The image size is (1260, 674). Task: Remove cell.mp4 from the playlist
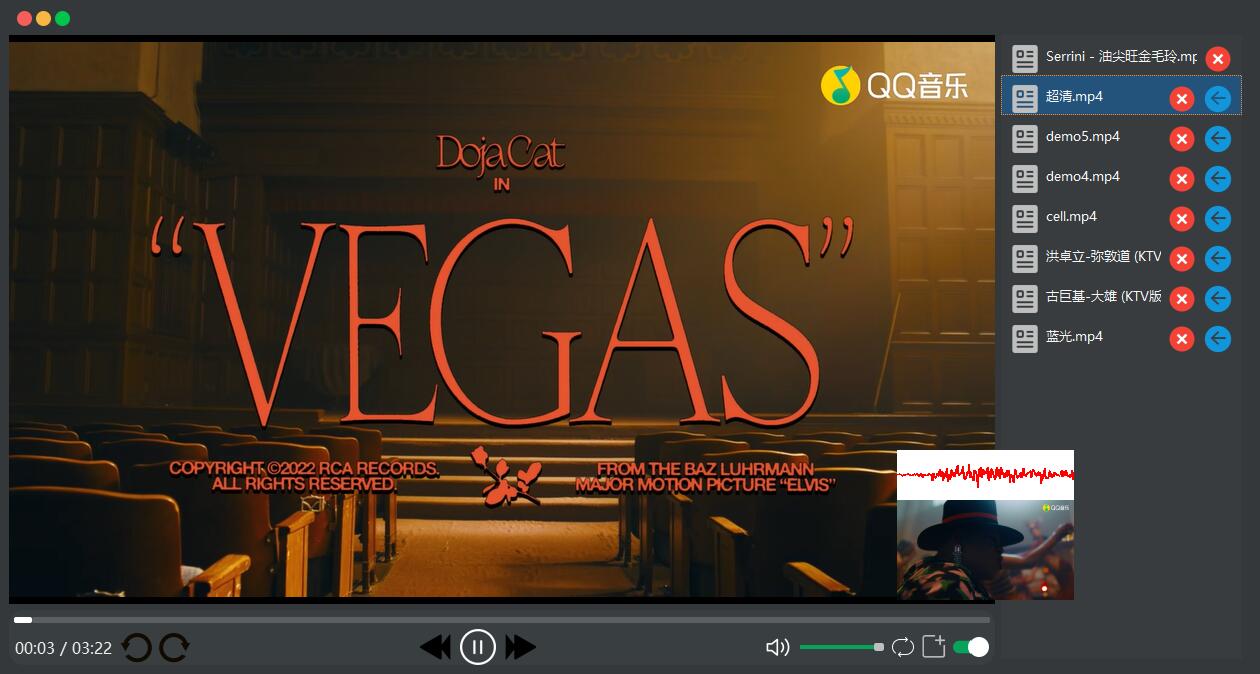(1182, 219)
